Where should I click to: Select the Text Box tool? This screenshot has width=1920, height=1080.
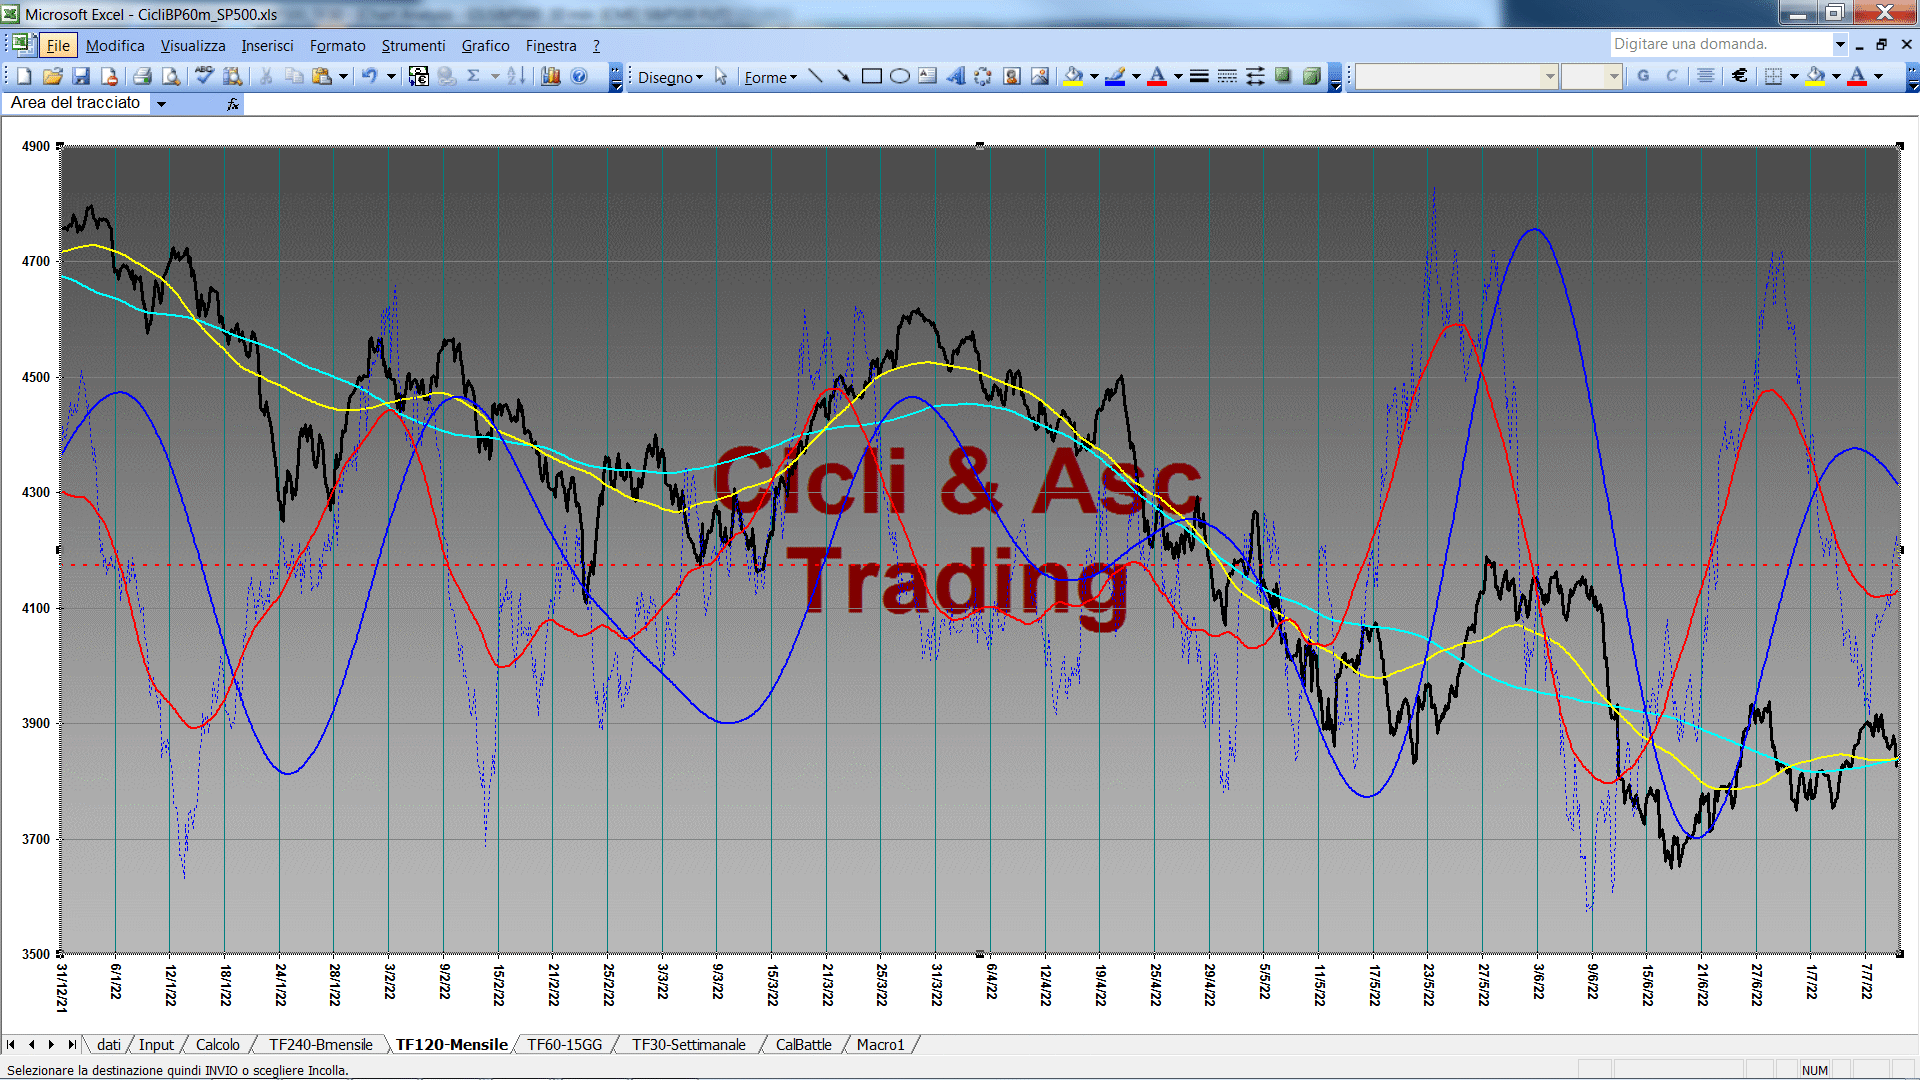(927, 76)
